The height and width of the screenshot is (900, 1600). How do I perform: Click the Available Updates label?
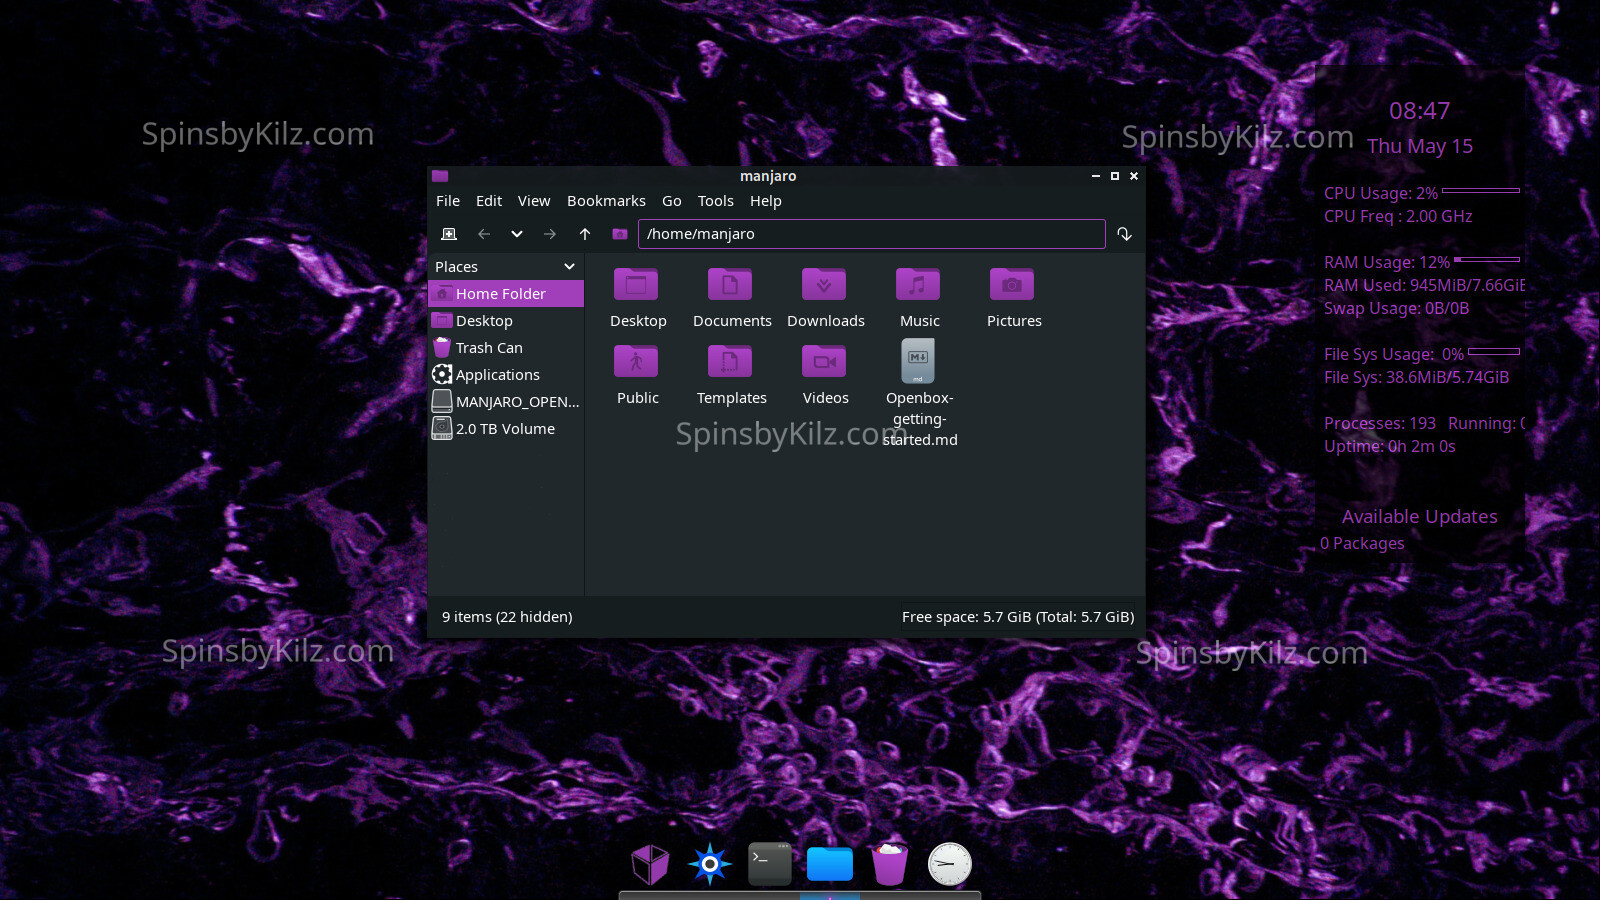tap(1419, 517)
